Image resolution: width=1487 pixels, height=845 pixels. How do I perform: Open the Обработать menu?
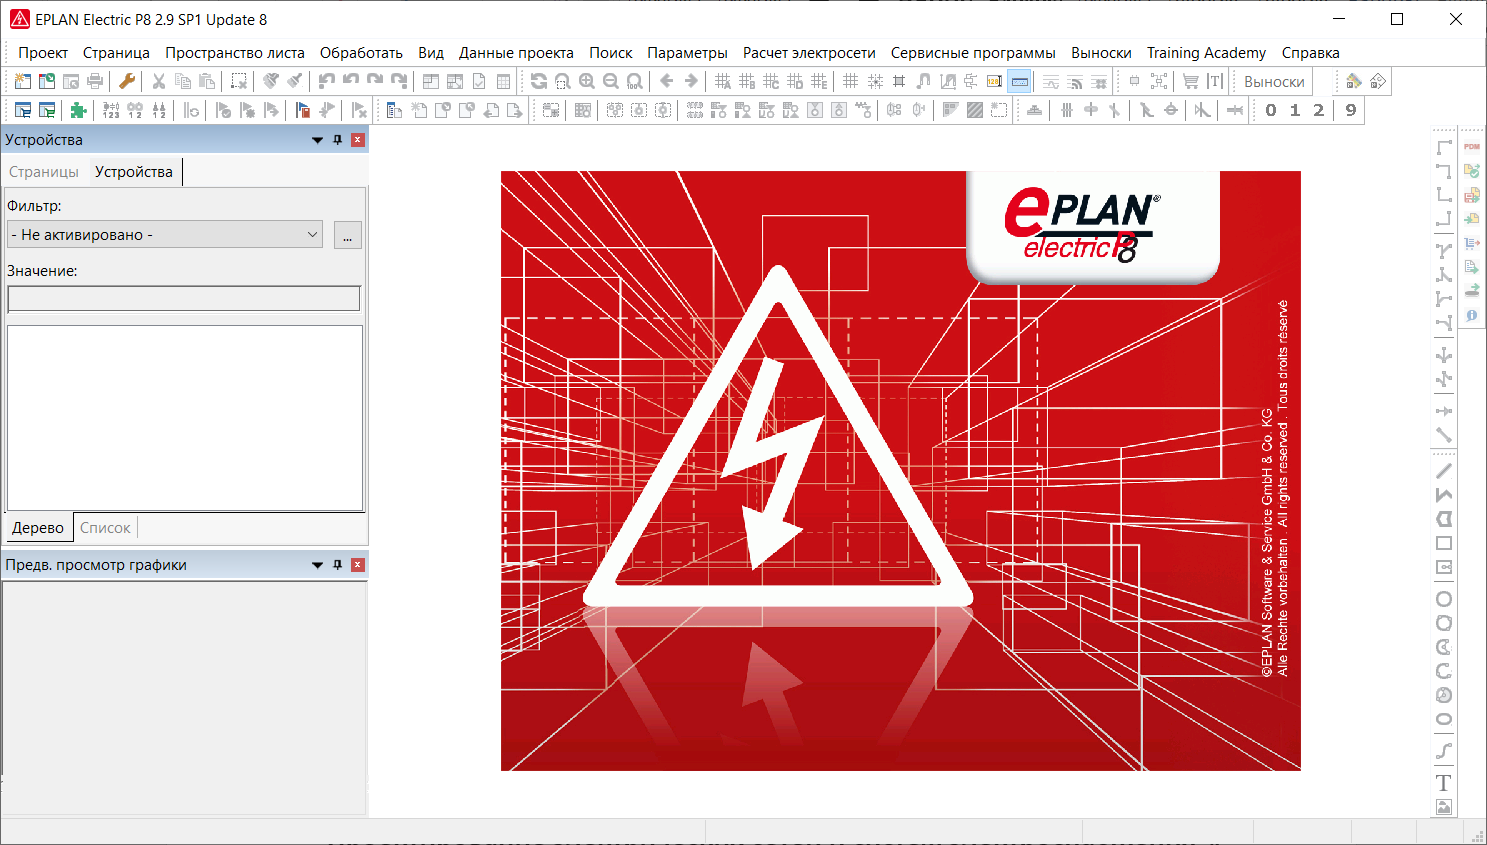(x=361, y=53)
